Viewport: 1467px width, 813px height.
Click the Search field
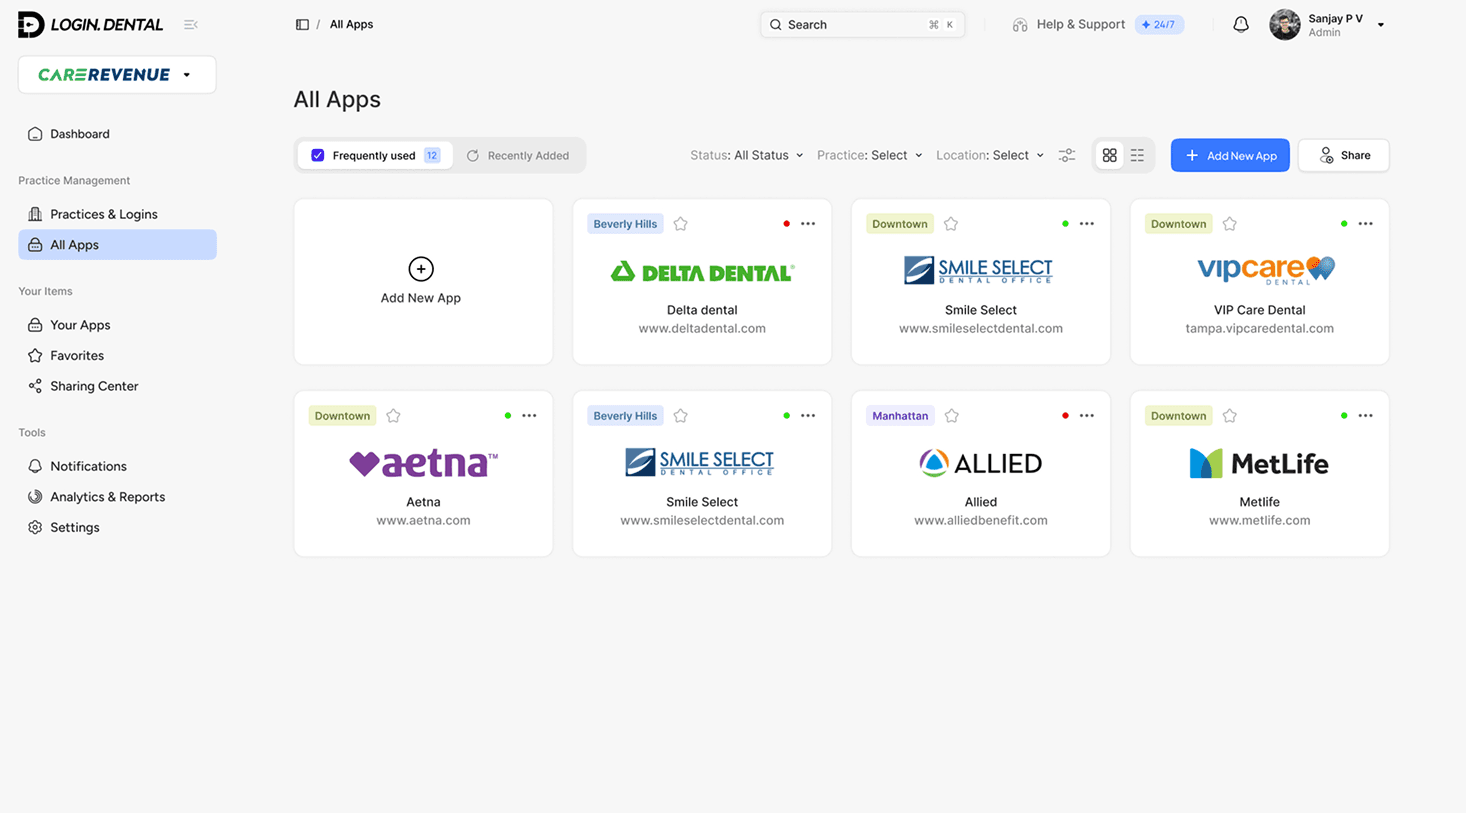(x=862, y=24)
